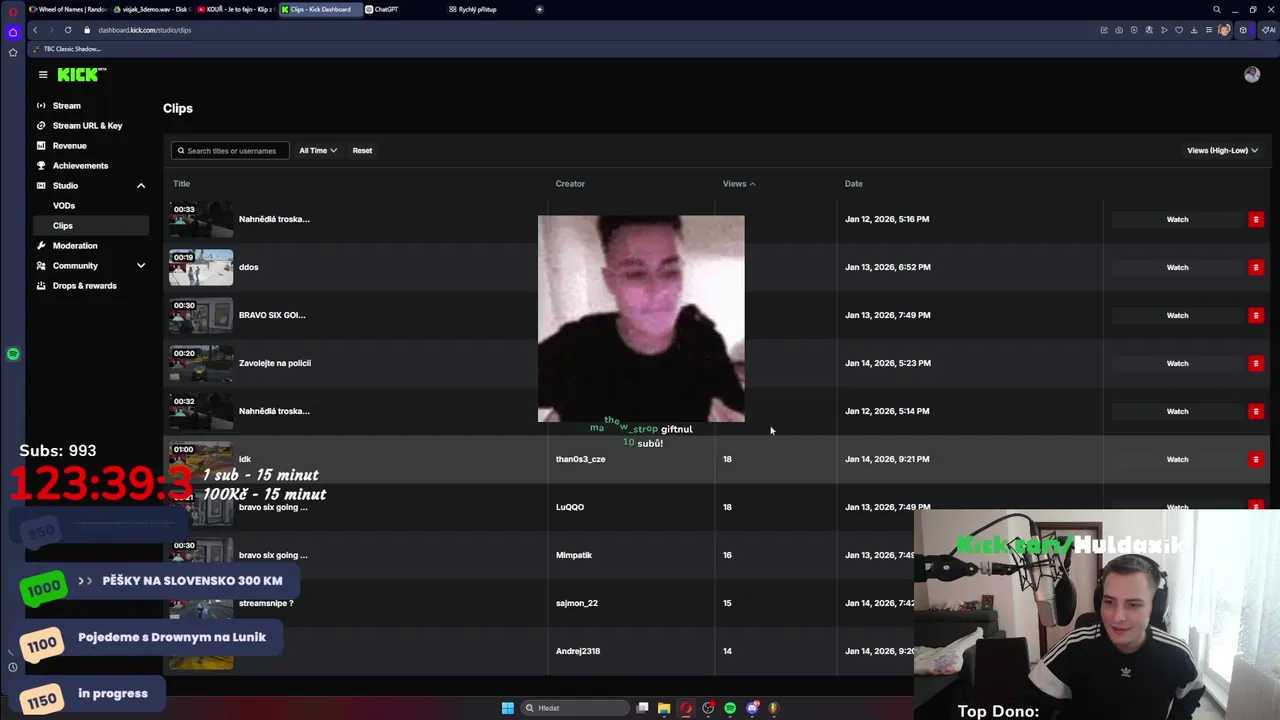This screenshot has width=1280, height=720.
Task: Click creator name 'sajmon_22'
Action: (576, 603)
